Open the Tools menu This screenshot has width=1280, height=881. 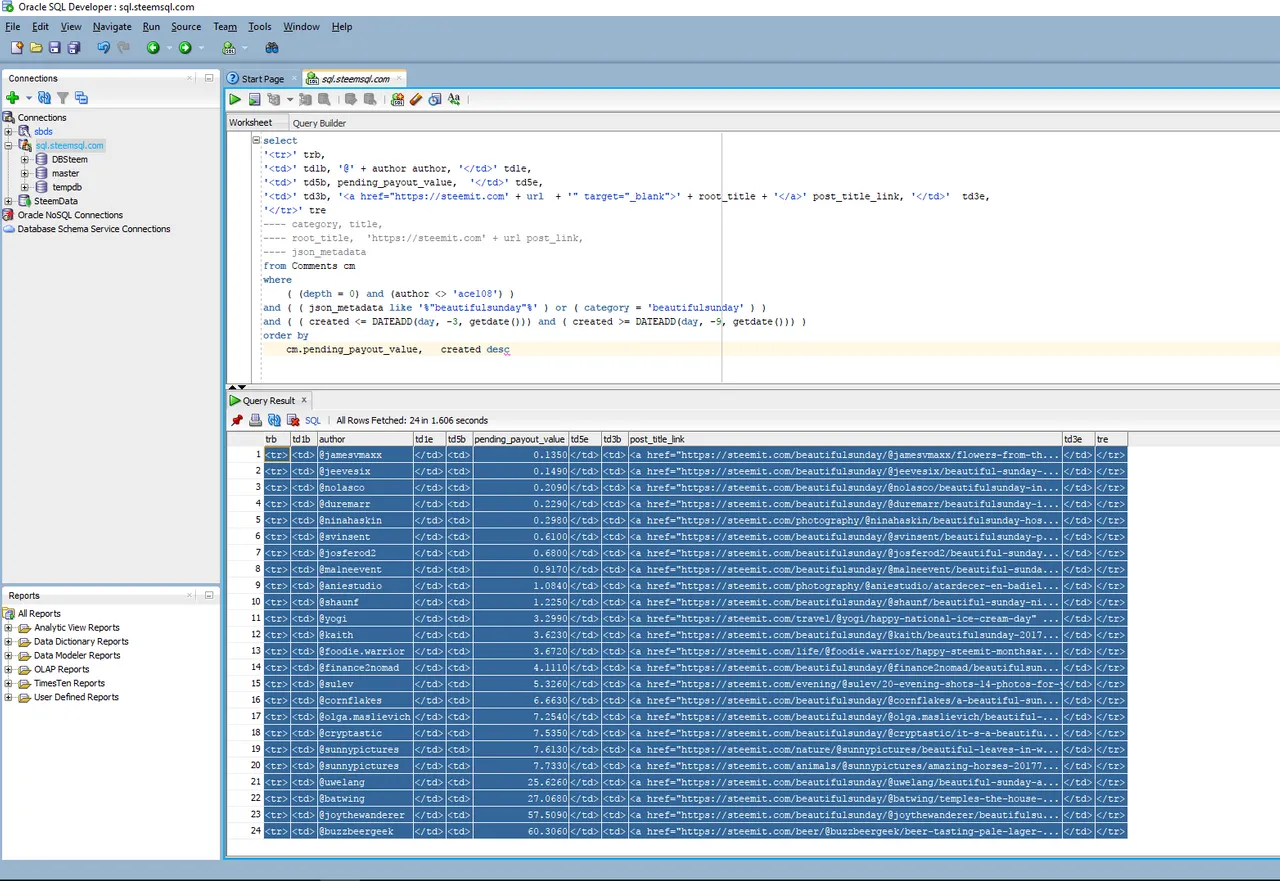pos(259,27)
